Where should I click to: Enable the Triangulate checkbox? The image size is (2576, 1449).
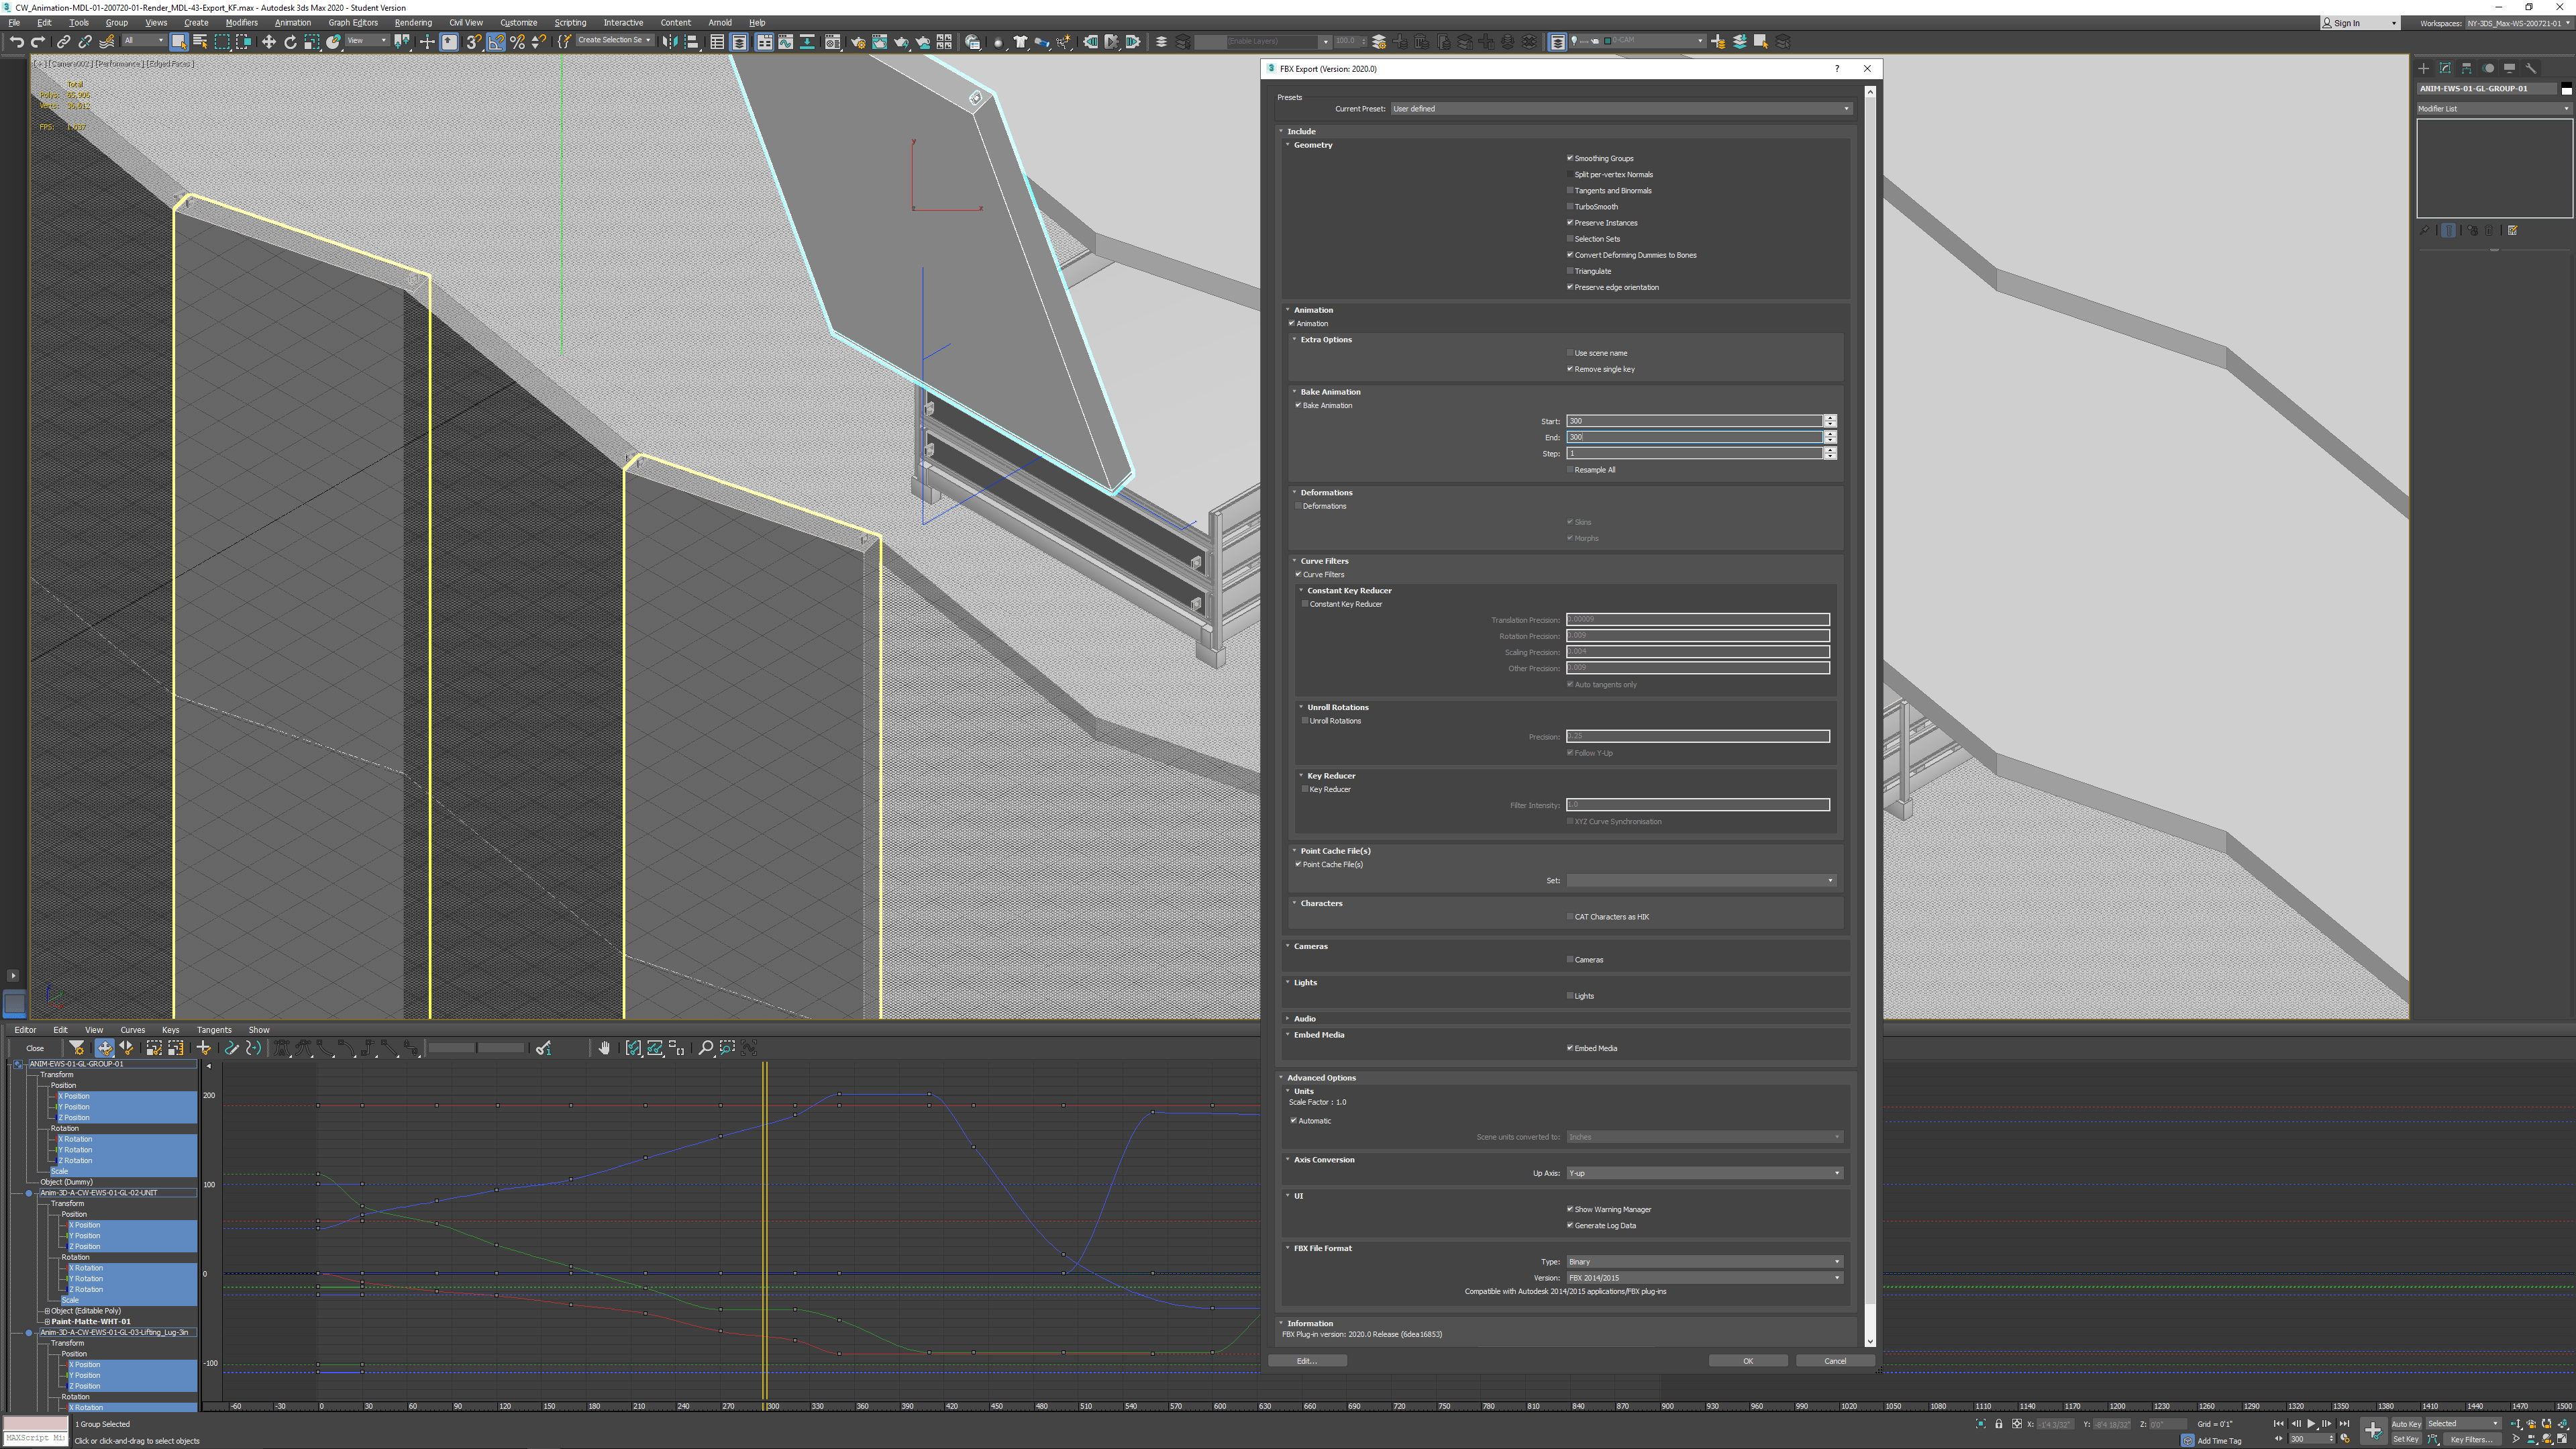1570,271
